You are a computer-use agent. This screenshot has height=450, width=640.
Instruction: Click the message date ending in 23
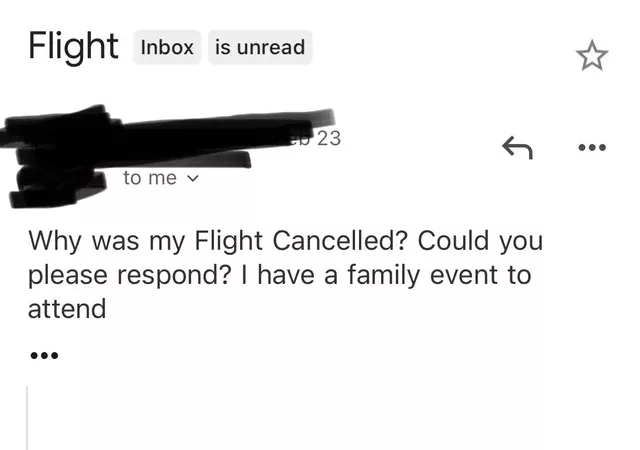point(320,138)
